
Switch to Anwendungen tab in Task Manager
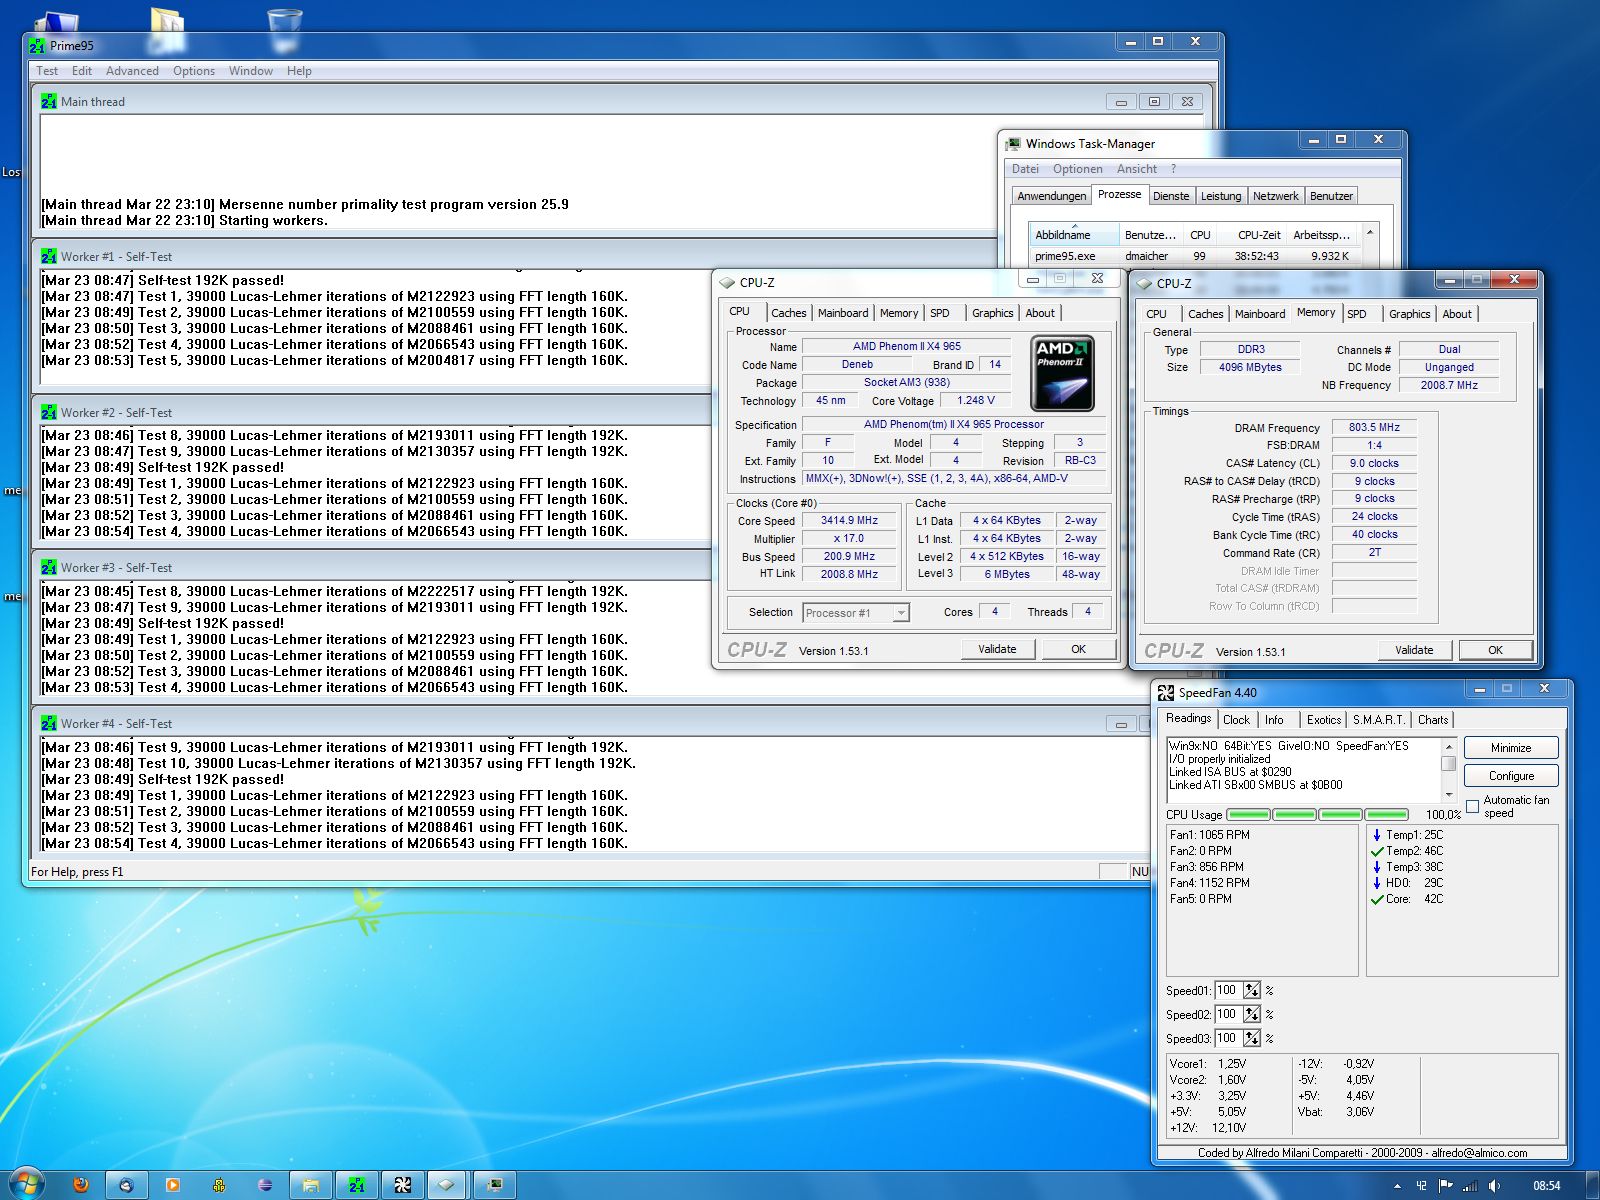tap(1051, 196)
